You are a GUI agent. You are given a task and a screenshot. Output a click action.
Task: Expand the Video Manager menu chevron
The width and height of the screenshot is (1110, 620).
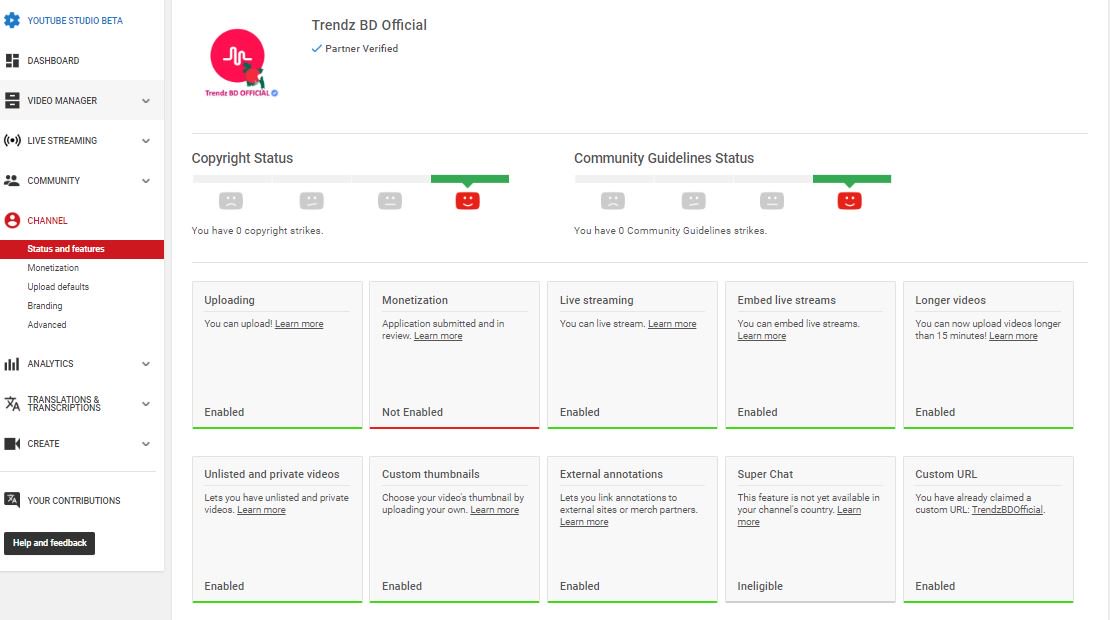[146, 101]
